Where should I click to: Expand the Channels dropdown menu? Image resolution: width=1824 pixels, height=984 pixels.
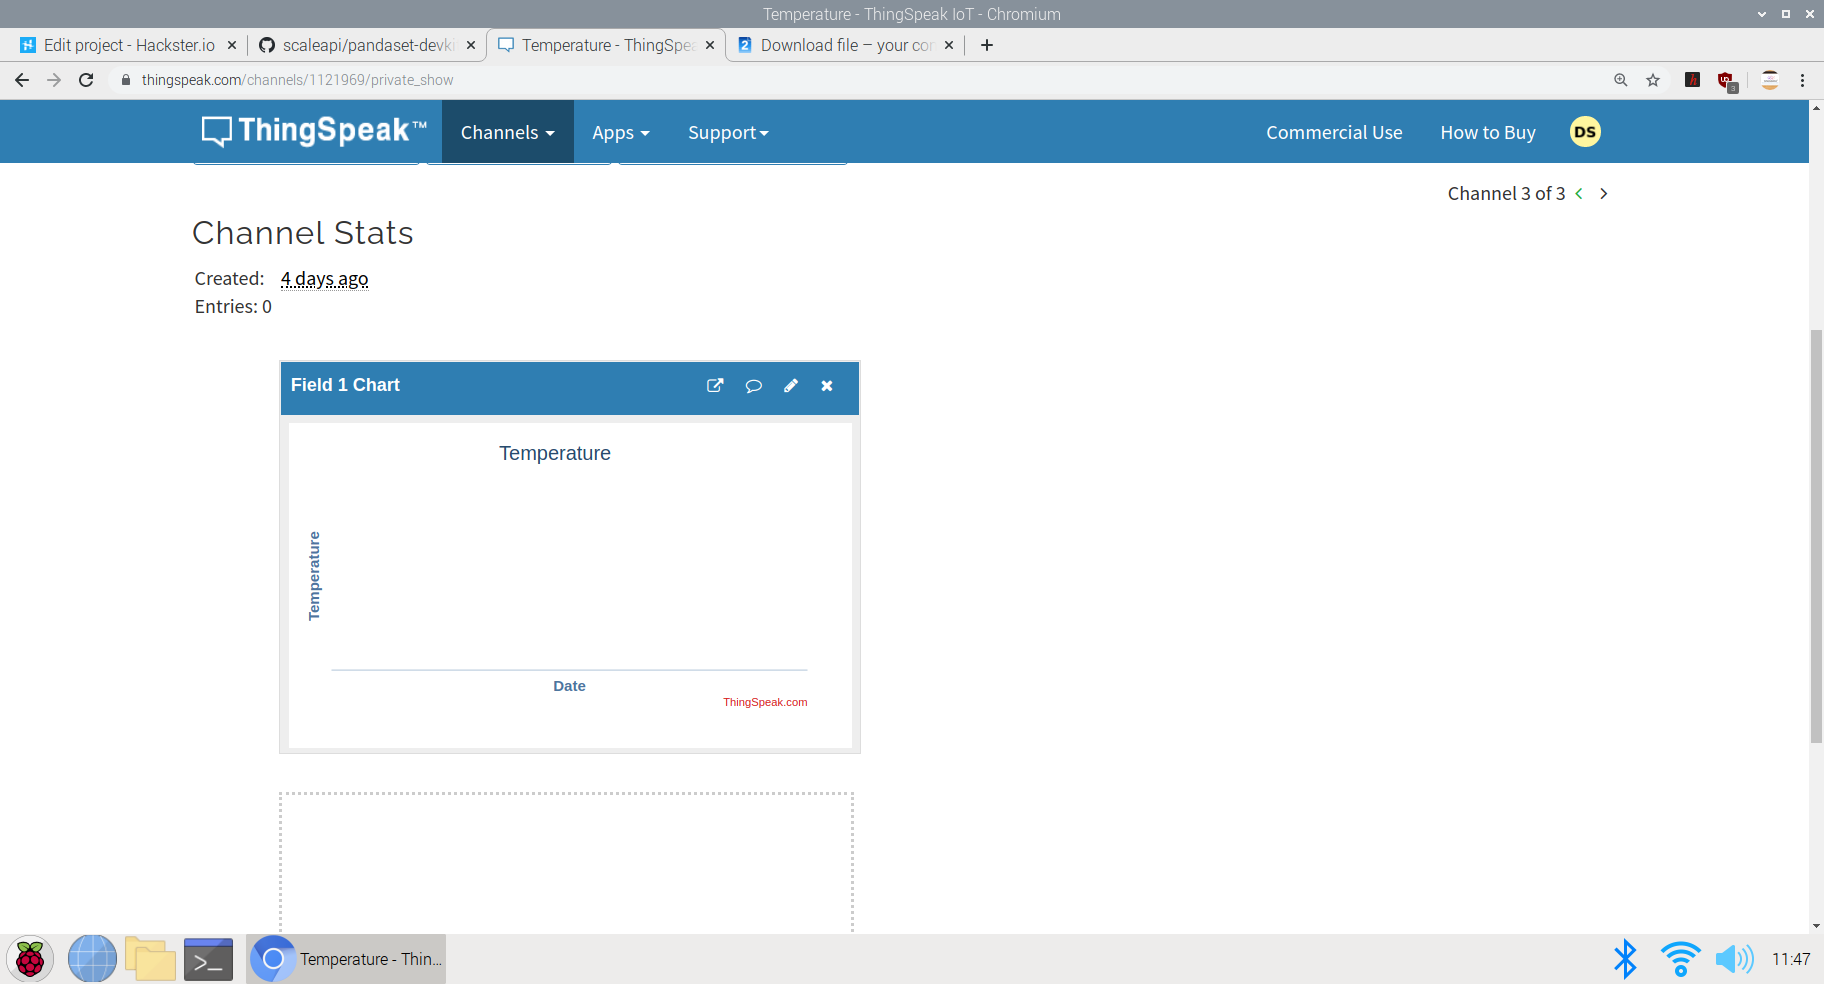coord(507,133)
